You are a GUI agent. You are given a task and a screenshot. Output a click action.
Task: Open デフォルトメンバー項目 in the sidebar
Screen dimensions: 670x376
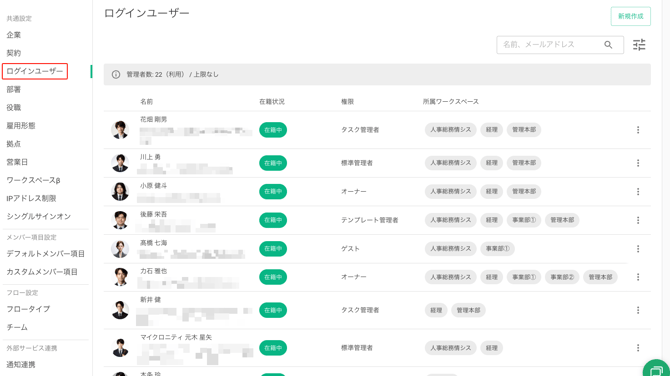click(x=45, y=253)
